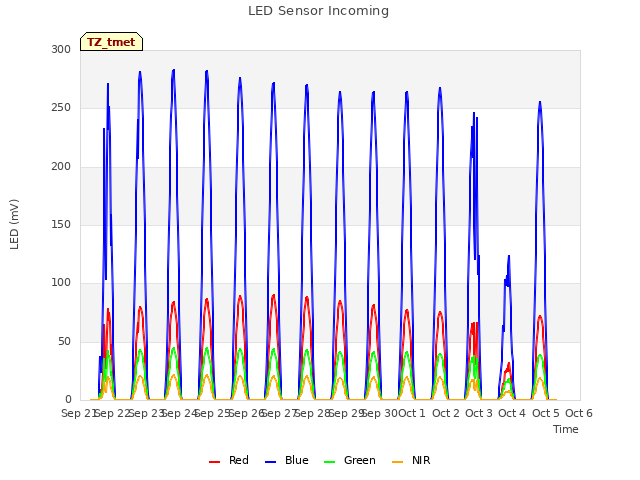Click the low blue peak at Oct 4
640x480 pixels.
coord(509,257)
